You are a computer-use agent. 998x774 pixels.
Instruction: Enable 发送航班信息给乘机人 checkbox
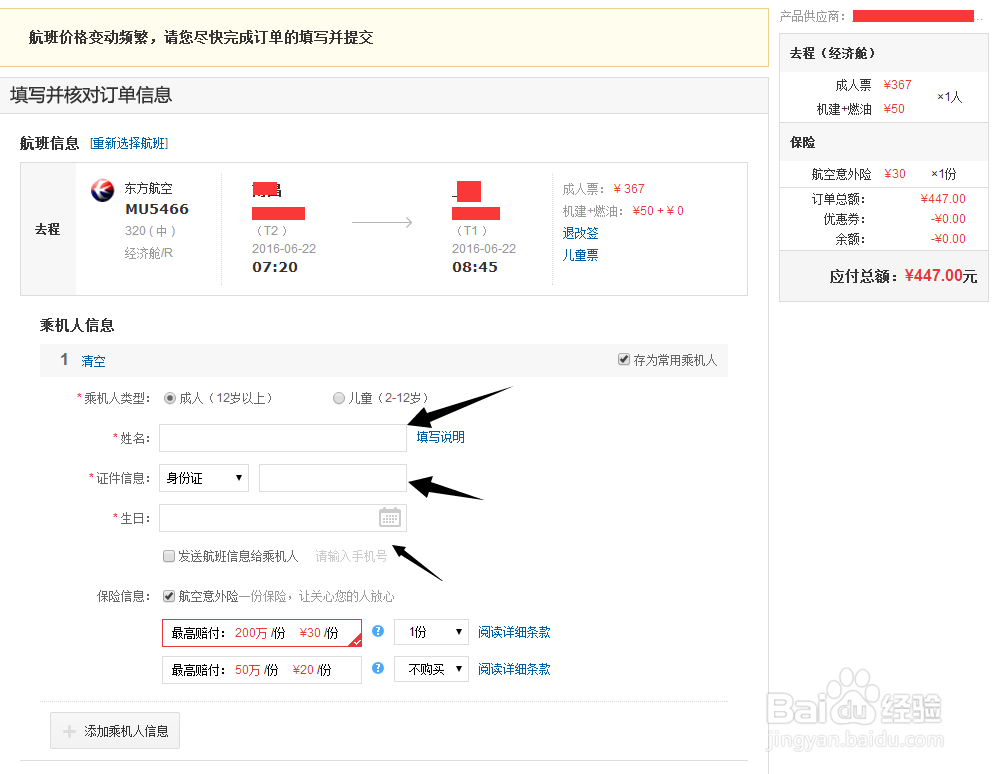click(x=169, y=556)
